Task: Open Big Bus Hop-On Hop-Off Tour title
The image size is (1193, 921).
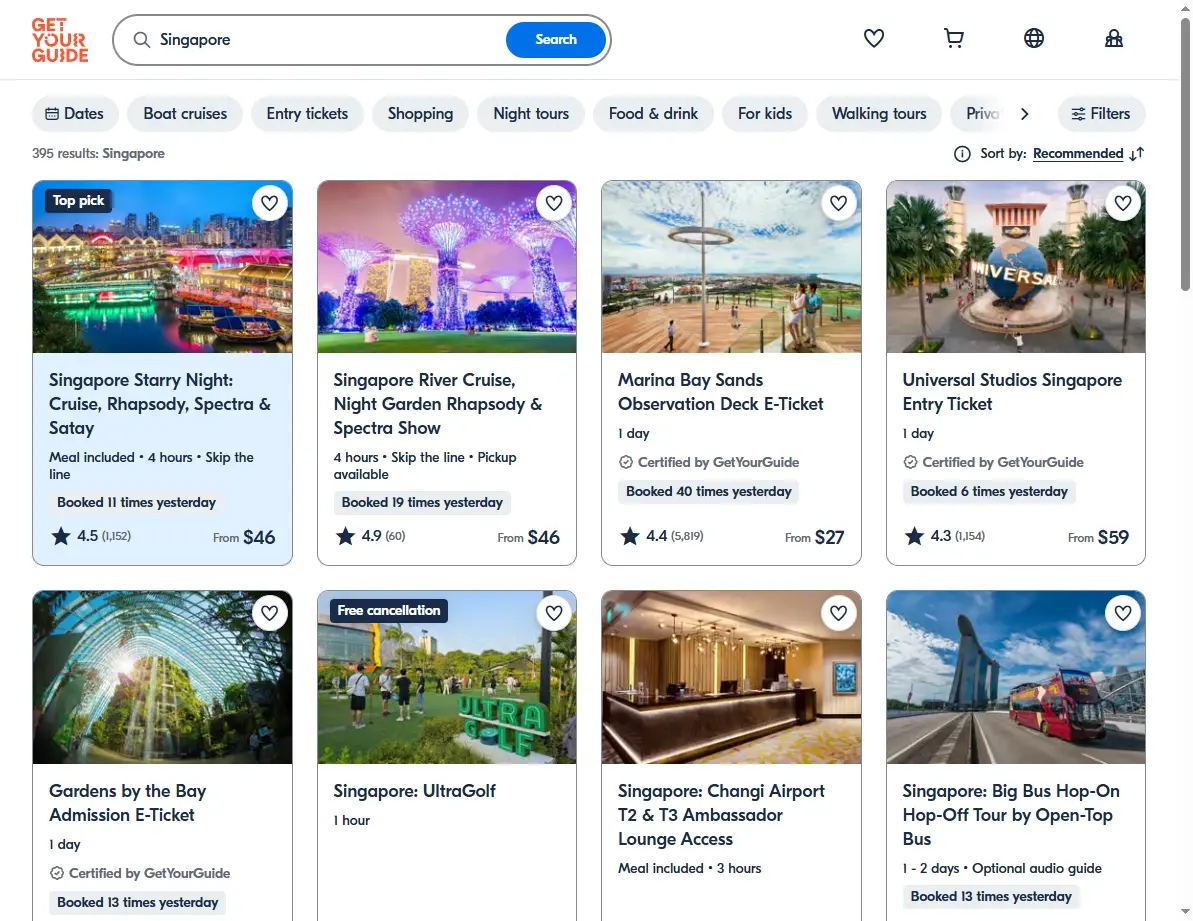Action: [x=1011, y=815]
